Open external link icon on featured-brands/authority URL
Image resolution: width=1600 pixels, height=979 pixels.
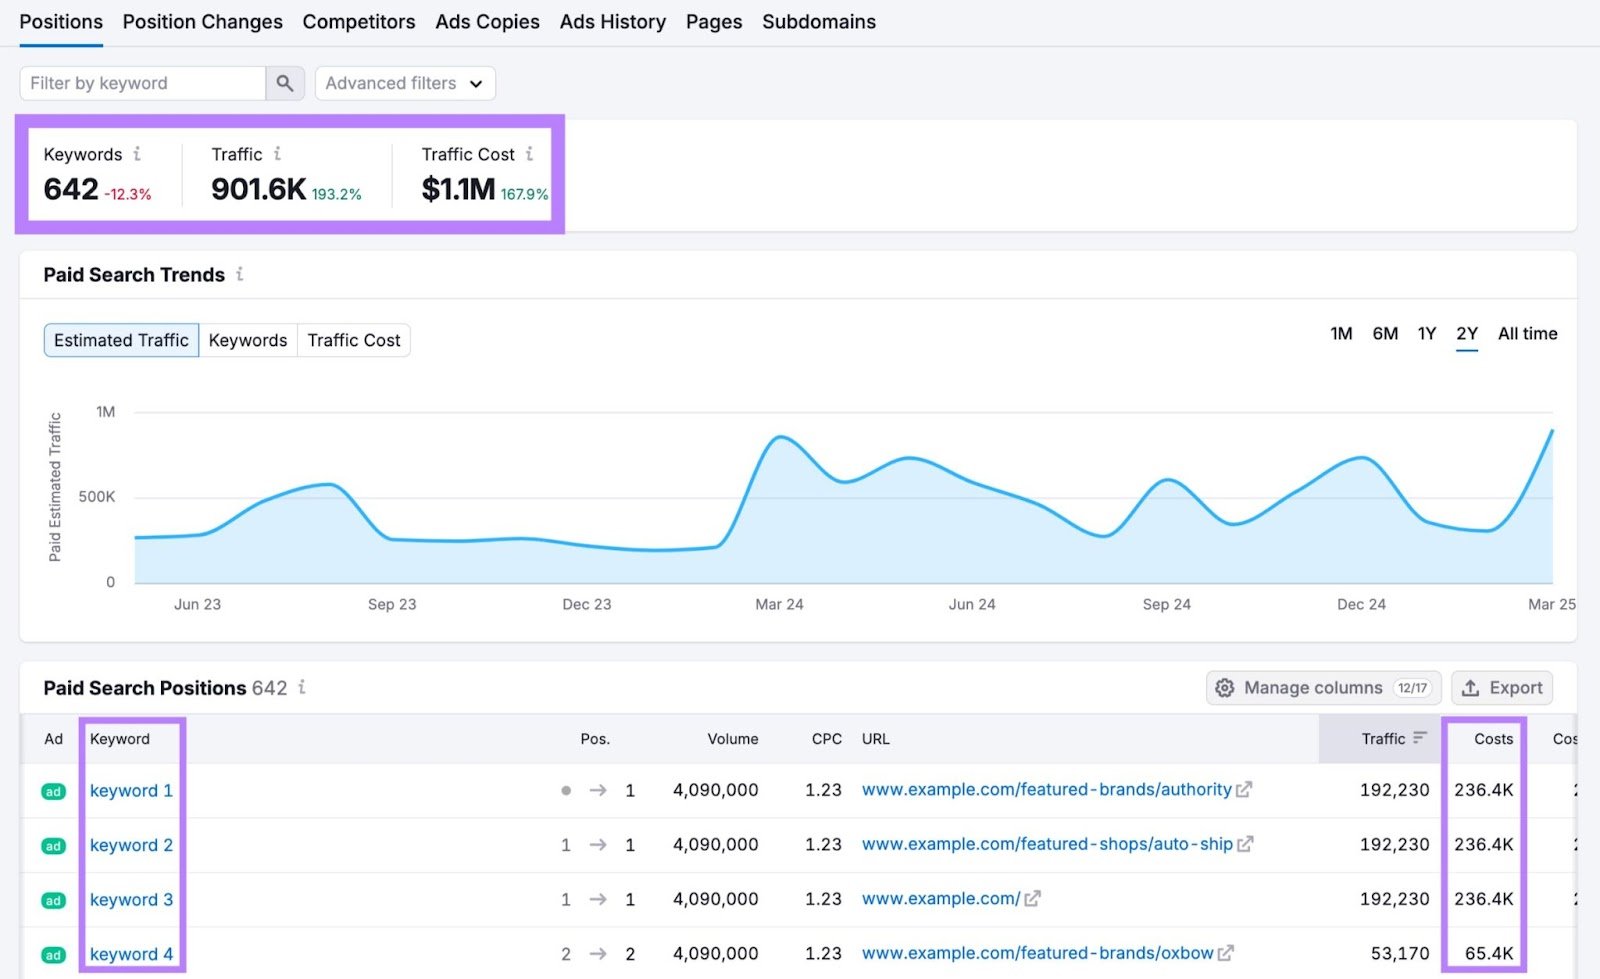(1244, 789)
